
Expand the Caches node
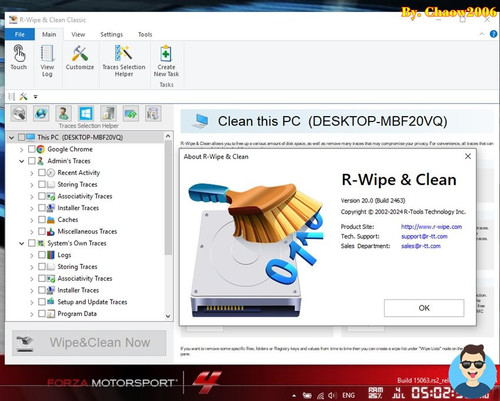[32, 220]
